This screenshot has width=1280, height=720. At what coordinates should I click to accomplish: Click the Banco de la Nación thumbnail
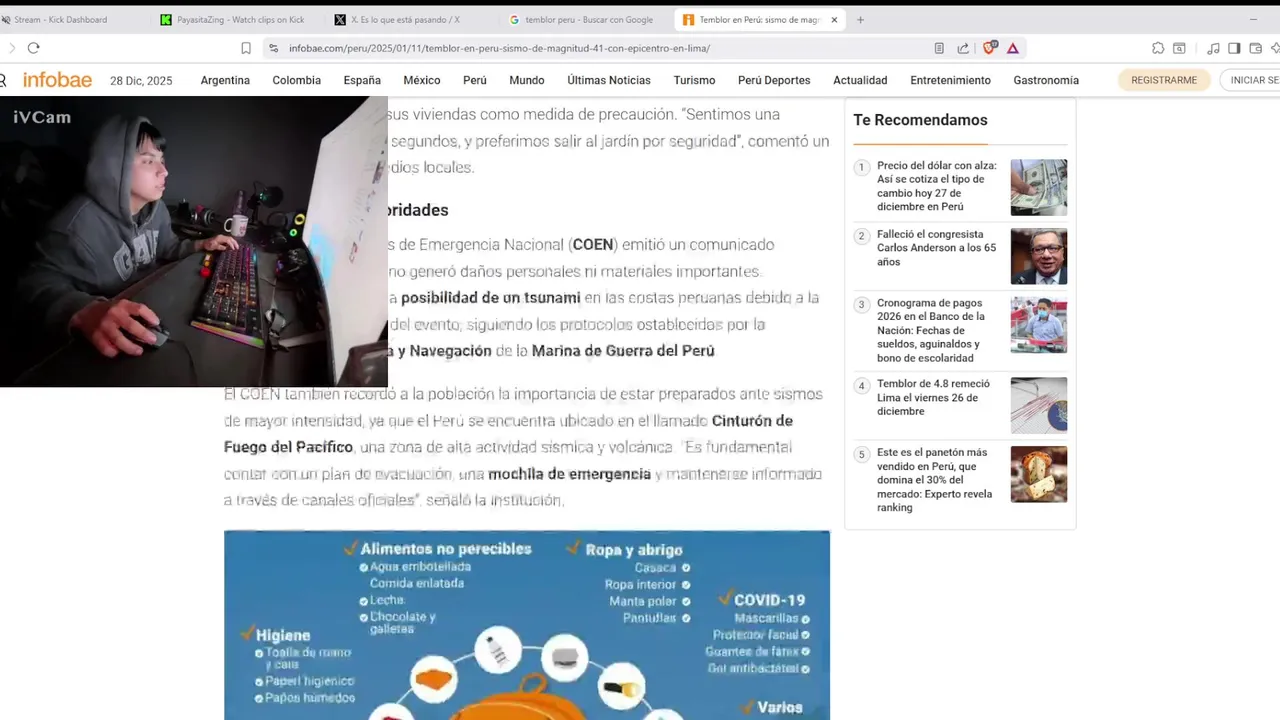coord(1038,325)
